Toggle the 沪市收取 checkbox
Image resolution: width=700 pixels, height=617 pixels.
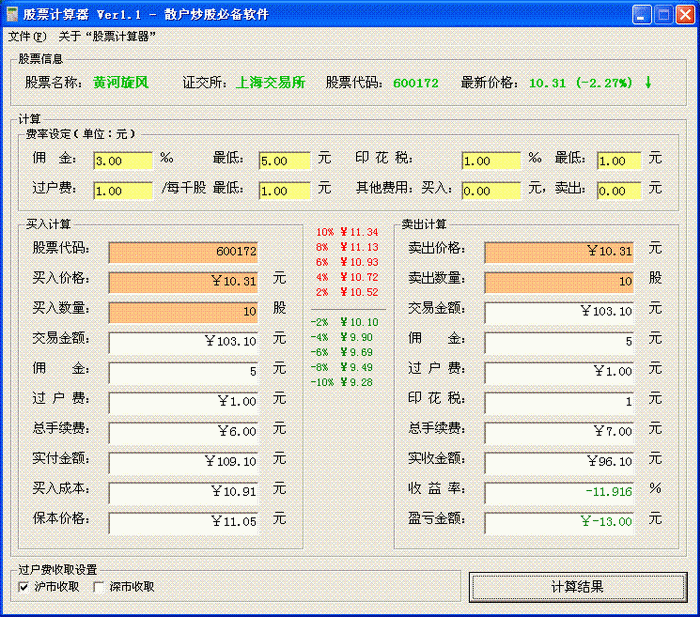click(24, 587)
